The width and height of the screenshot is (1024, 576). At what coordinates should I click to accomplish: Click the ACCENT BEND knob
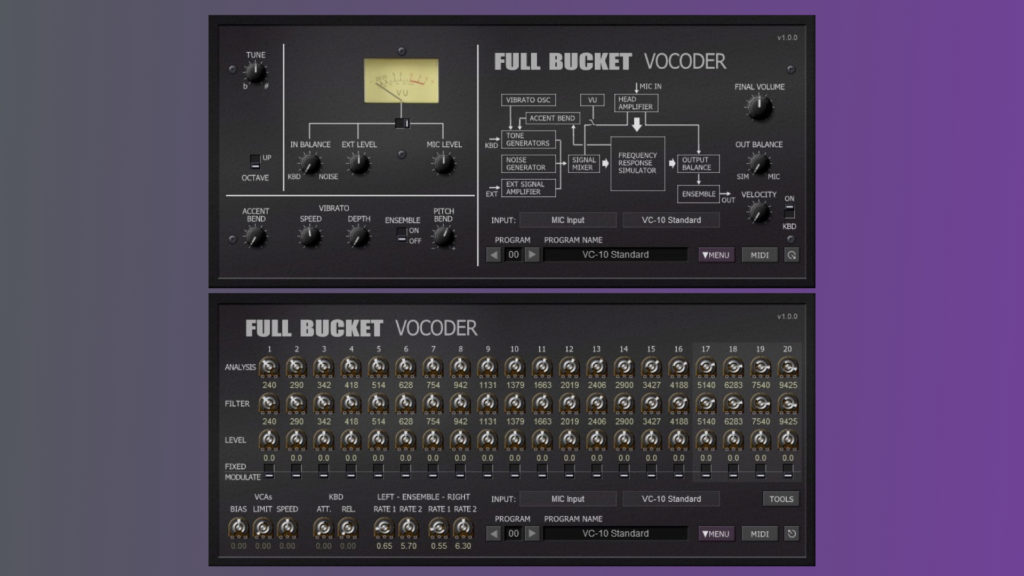click(255, 236)
